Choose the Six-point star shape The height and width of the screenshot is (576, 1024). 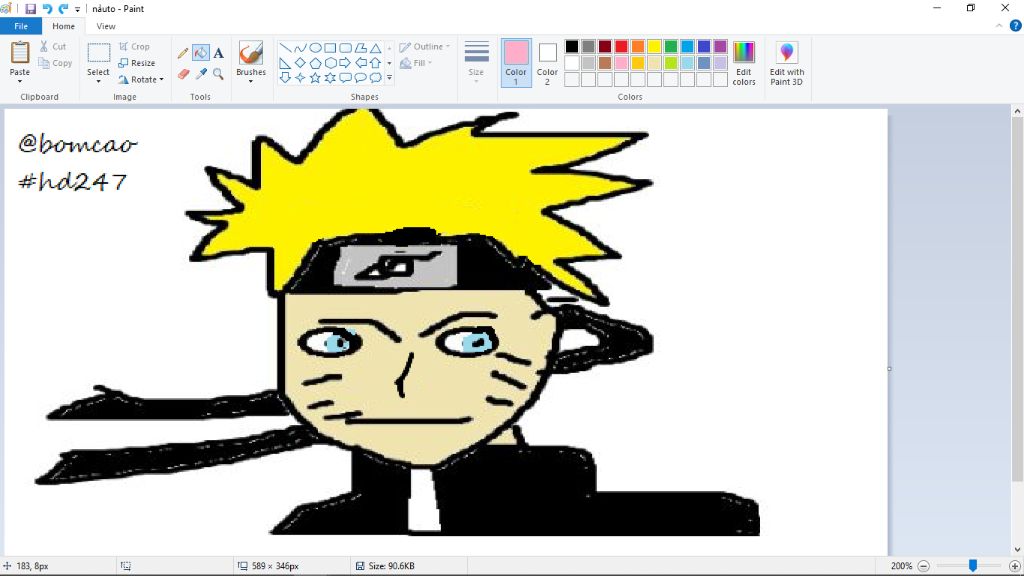[330, 78]
